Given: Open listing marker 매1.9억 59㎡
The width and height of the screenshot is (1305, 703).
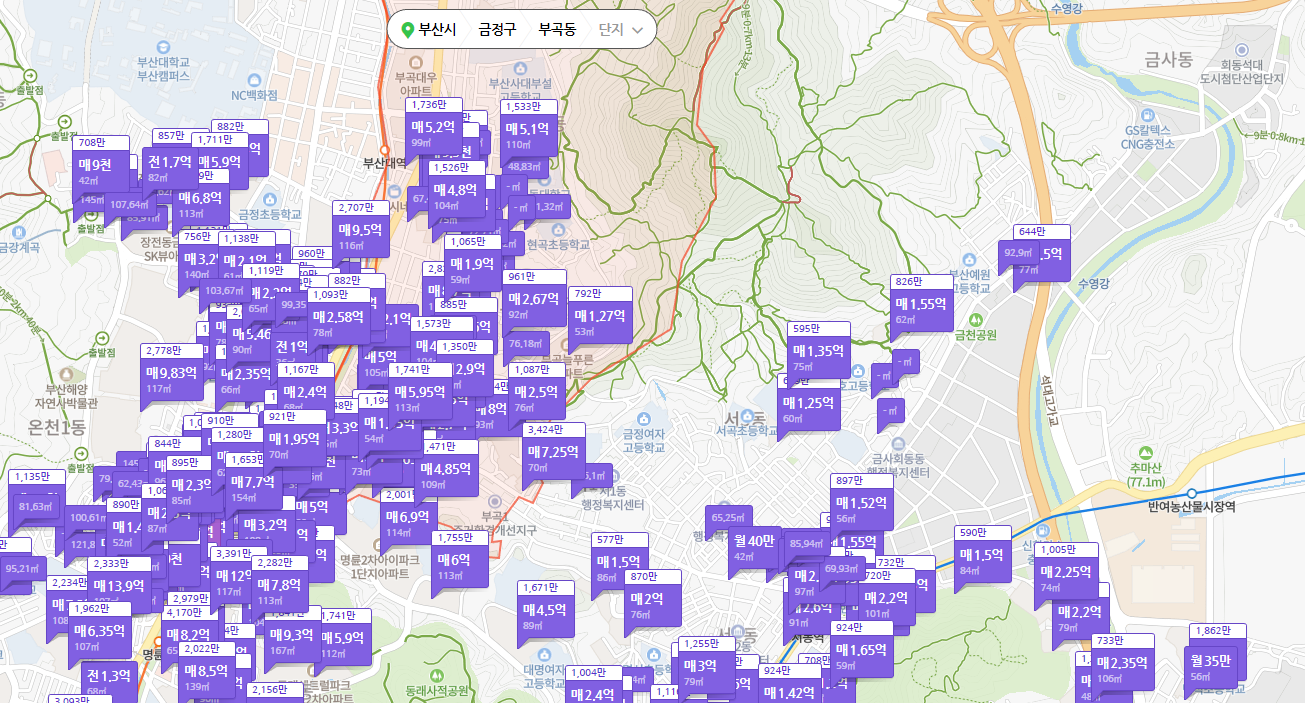Looking at the screenshot, I should pyautogui.click(x=472, y=266).
